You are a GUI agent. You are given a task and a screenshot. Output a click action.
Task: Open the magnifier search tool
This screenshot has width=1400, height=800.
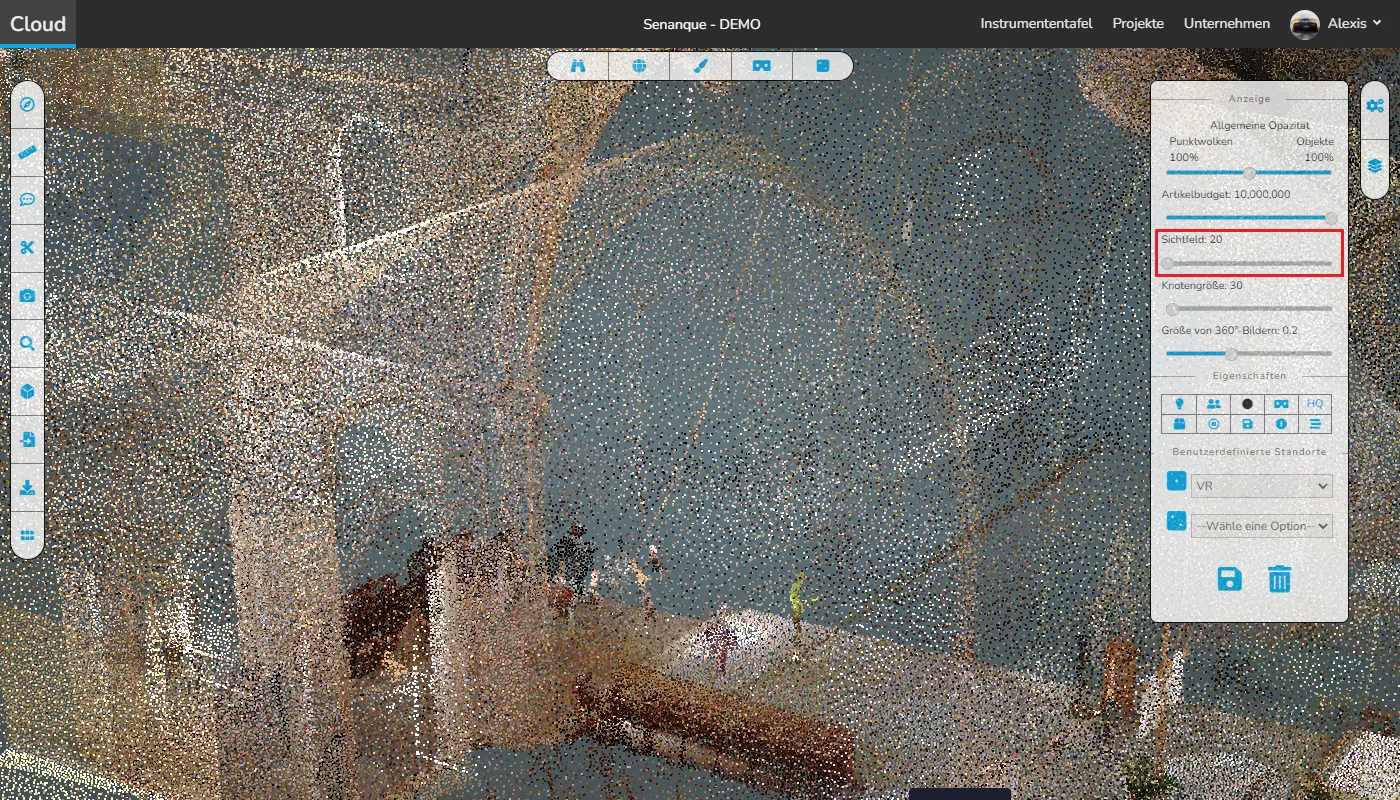click(x=27, y=343)
